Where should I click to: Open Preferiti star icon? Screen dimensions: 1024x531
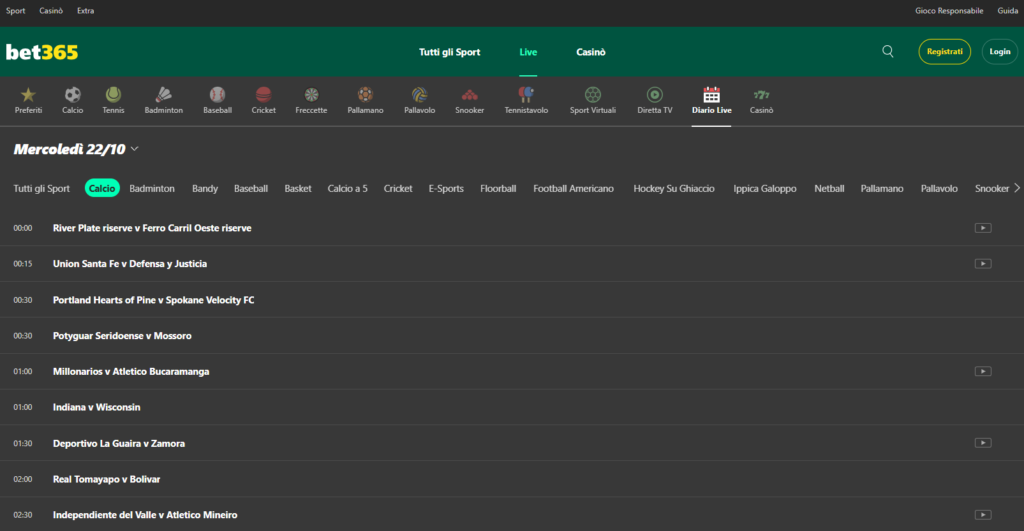point(28,95)
